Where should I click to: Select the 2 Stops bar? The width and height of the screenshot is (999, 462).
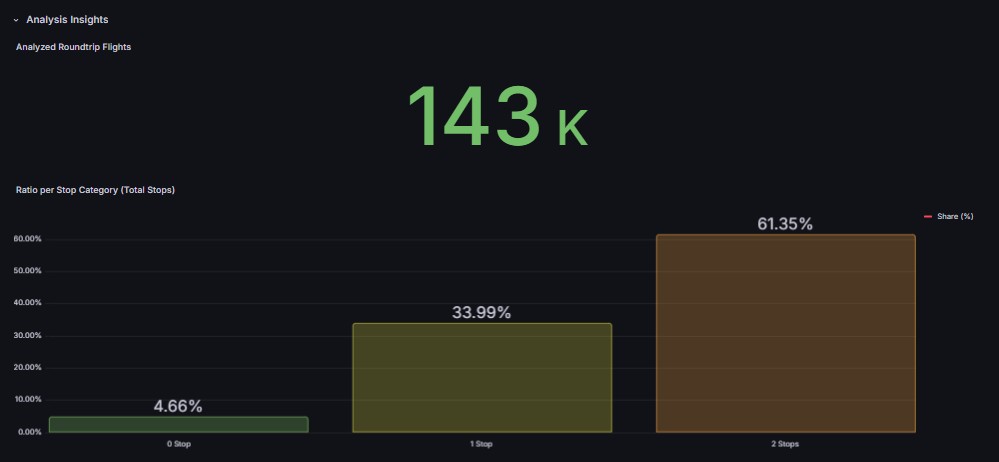tap(785, 334)
